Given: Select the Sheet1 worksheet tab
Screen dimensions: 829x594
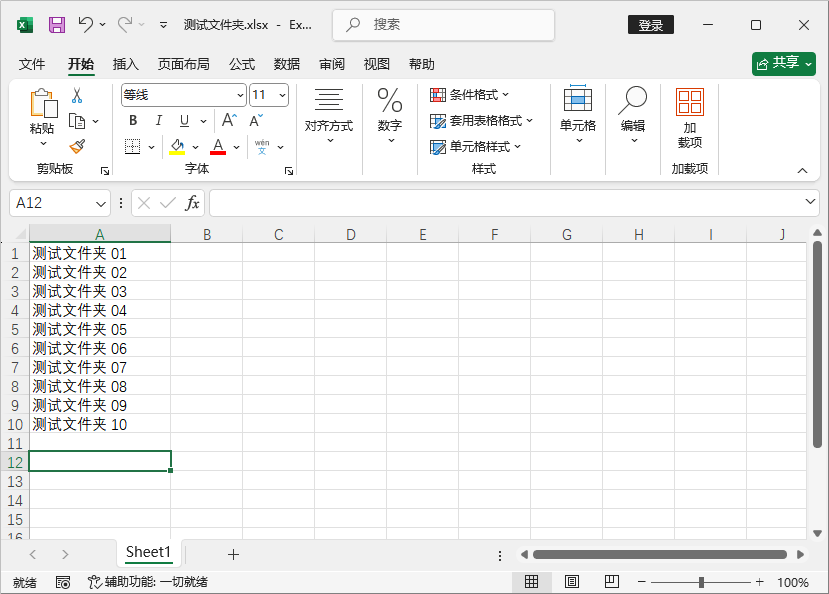Looking at the screenshot, I should click(x=147, y=552).
